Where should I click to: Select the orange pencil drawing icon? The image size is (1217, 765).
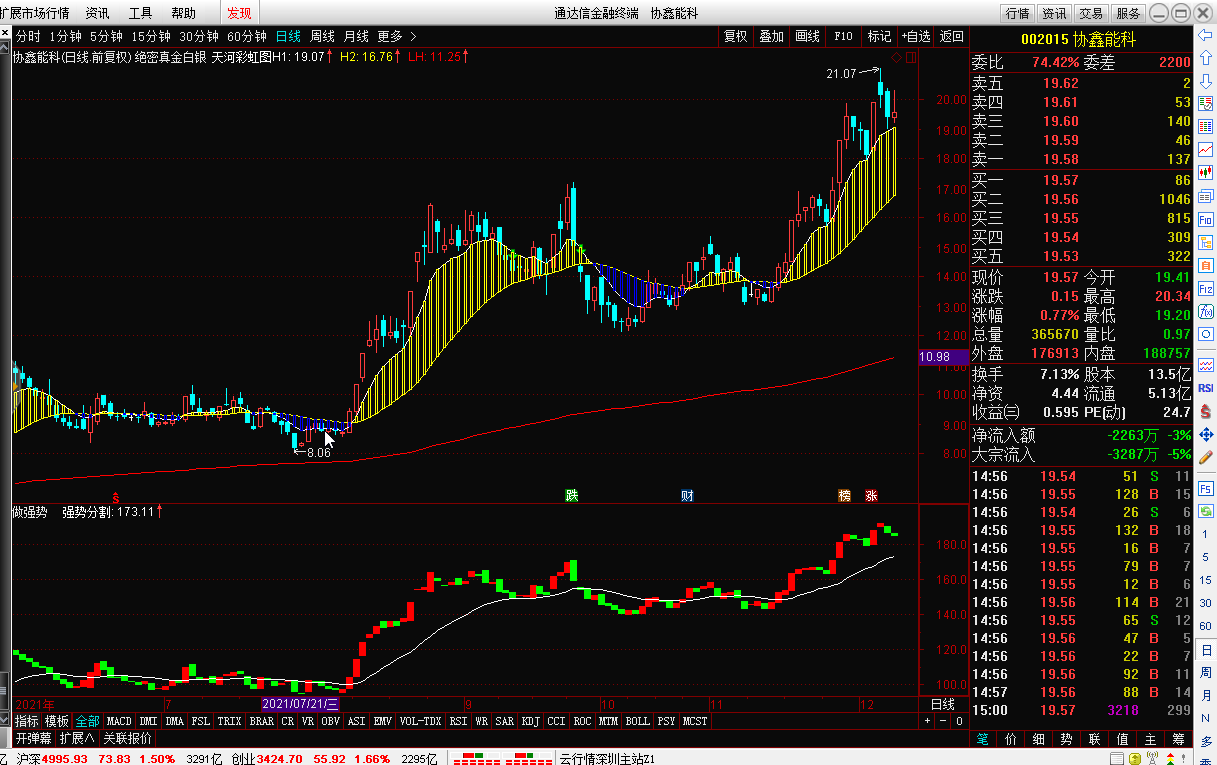coord(1206,457)
